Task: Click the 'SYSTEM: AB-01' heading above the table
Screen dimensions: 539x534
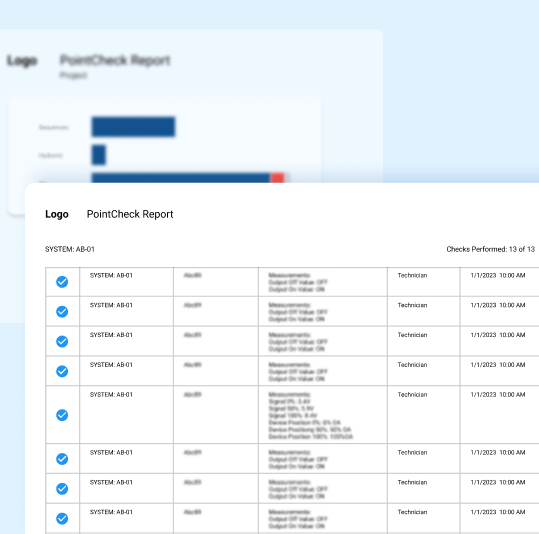Action: point(70,249)
